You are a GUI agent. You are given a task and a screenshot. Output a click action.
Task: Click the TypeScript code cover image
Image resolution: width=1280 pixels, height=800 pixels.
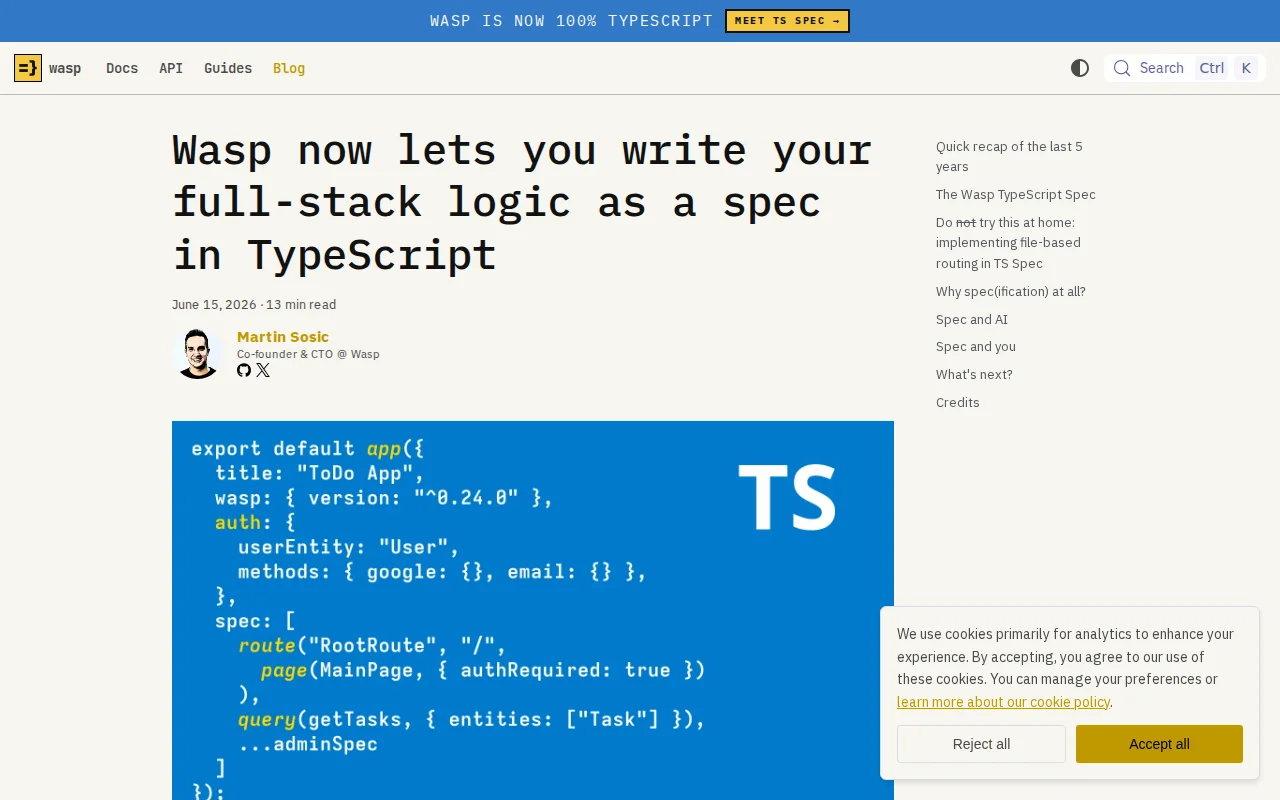pyautogui.click(x=533, y=610)
